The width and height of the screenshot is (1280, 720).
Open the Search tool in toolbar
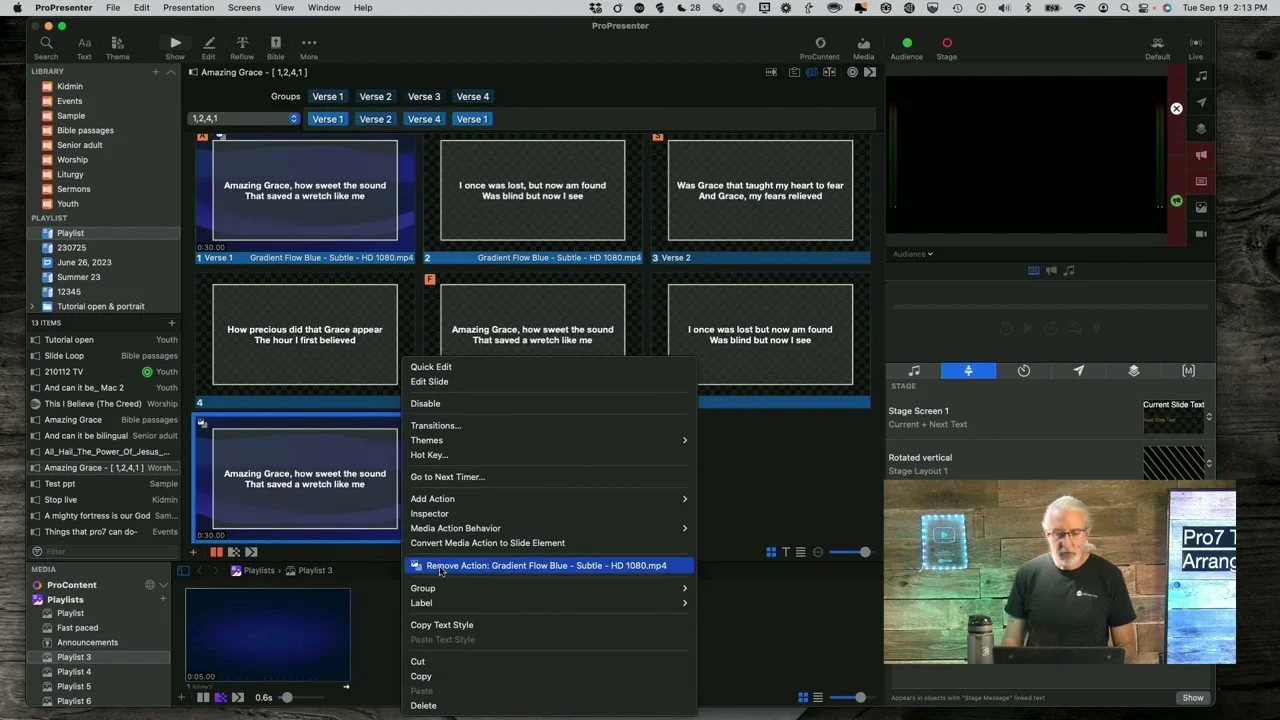point(46,43)
